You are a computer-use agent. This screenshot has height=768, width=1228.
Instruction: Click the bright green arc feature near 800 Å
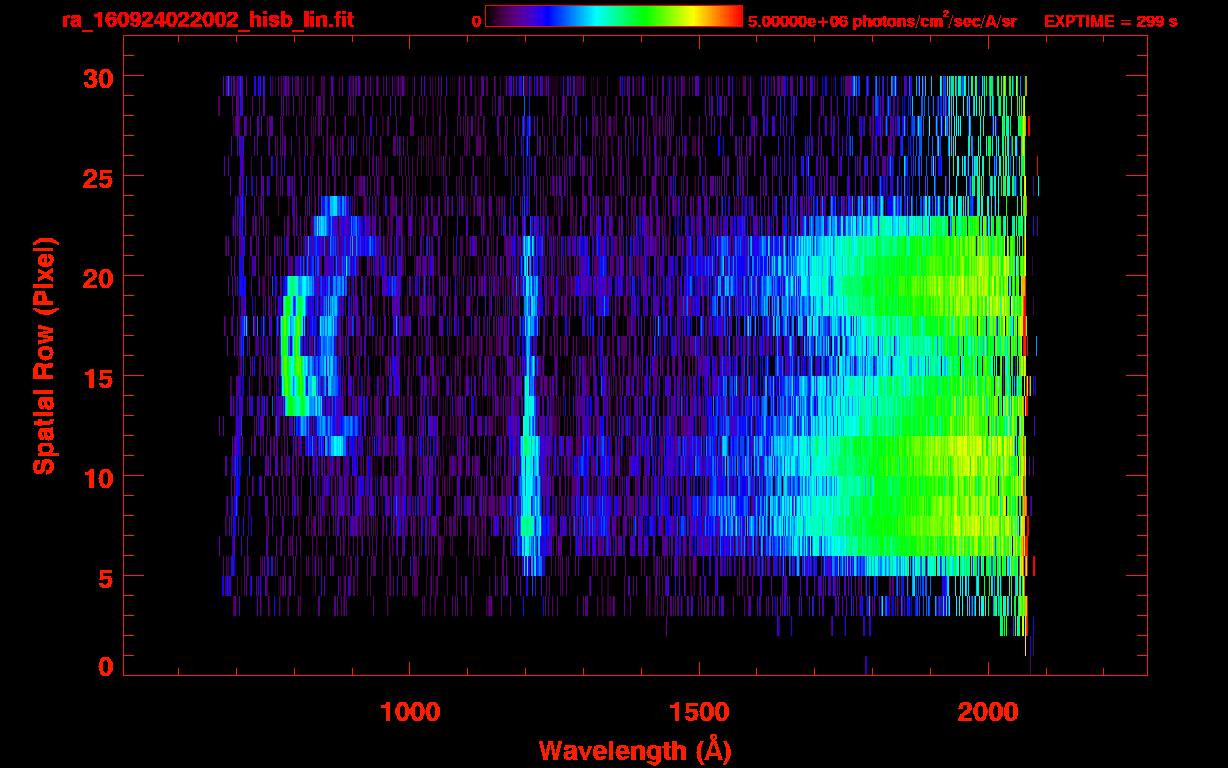pyautogui.click(x=293, y=345)
